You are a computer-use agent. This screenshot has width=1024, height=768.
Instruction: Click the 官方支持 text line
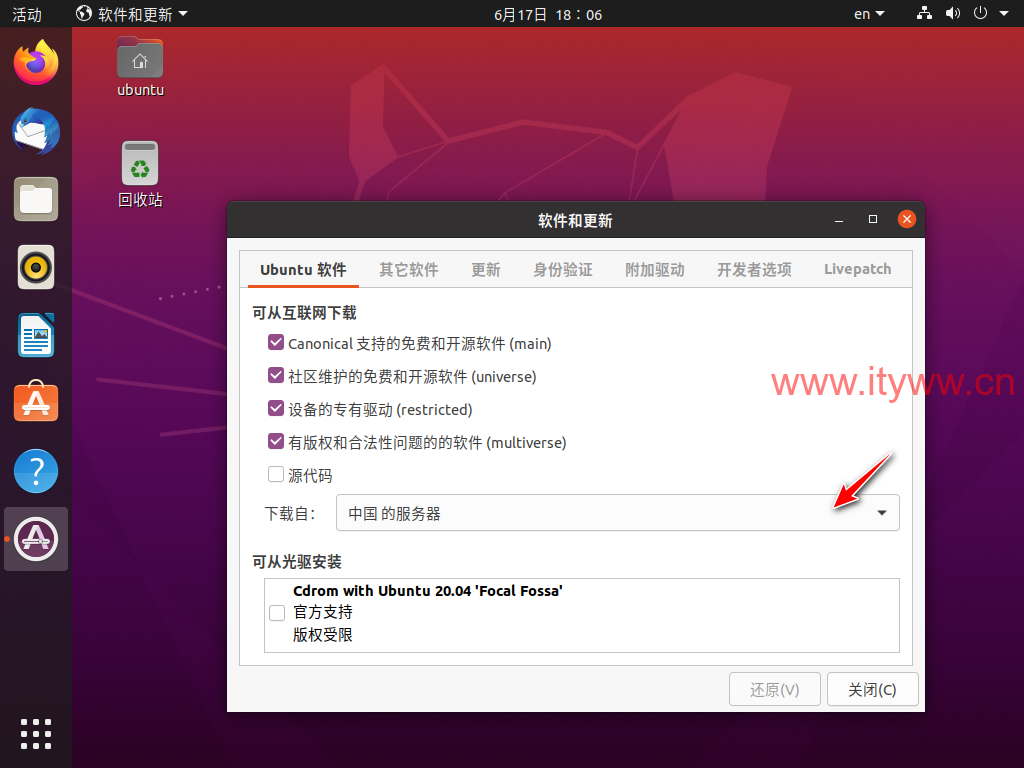323,612
